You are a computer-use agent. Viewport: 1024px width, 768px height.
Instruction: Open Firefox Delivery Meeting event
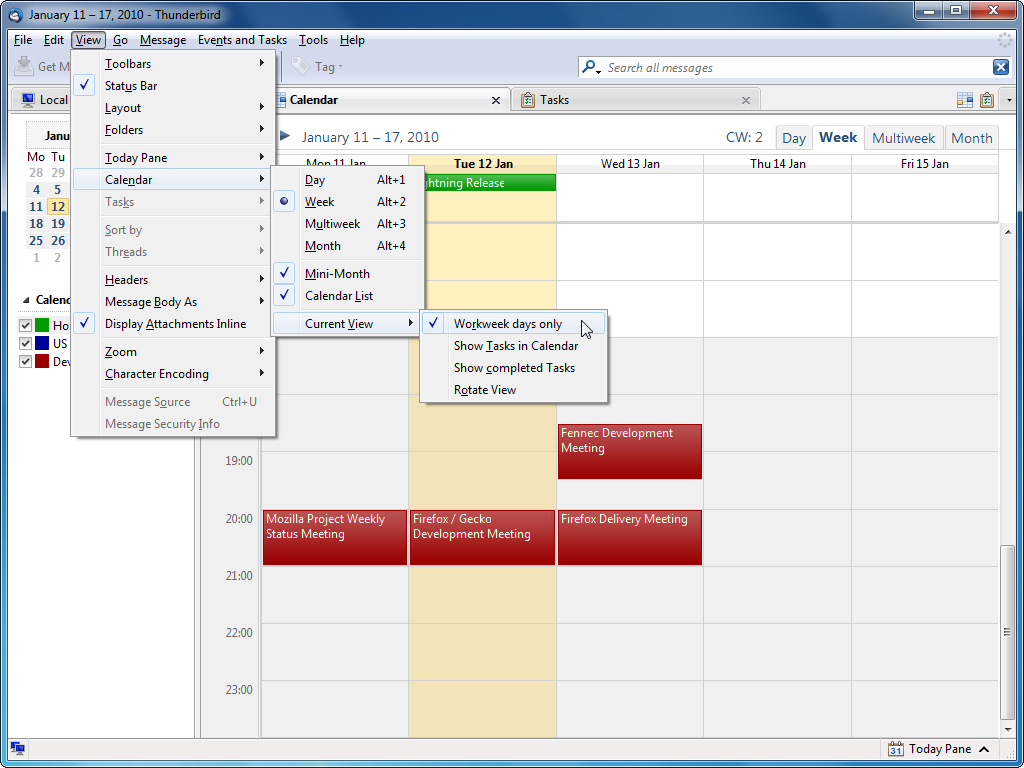point(630,537)
